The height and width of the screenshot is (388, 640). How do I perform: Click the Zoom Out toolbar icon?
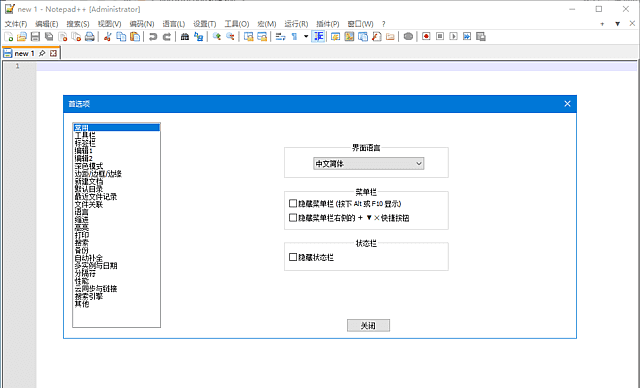[230, 37]
